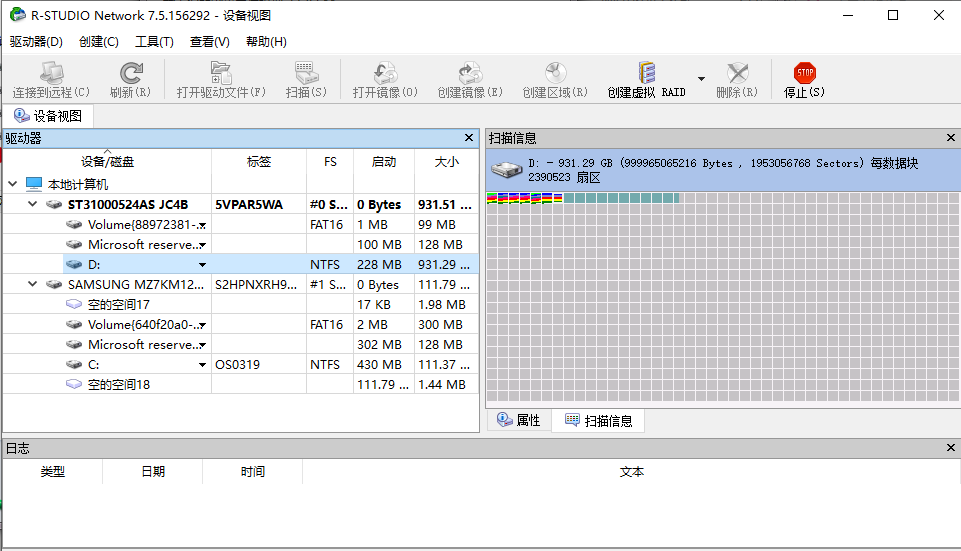The height and width of the screenshot is (551, 961).
Task: Sort by 设备/磁盘 column header
Action: (107, 162)
